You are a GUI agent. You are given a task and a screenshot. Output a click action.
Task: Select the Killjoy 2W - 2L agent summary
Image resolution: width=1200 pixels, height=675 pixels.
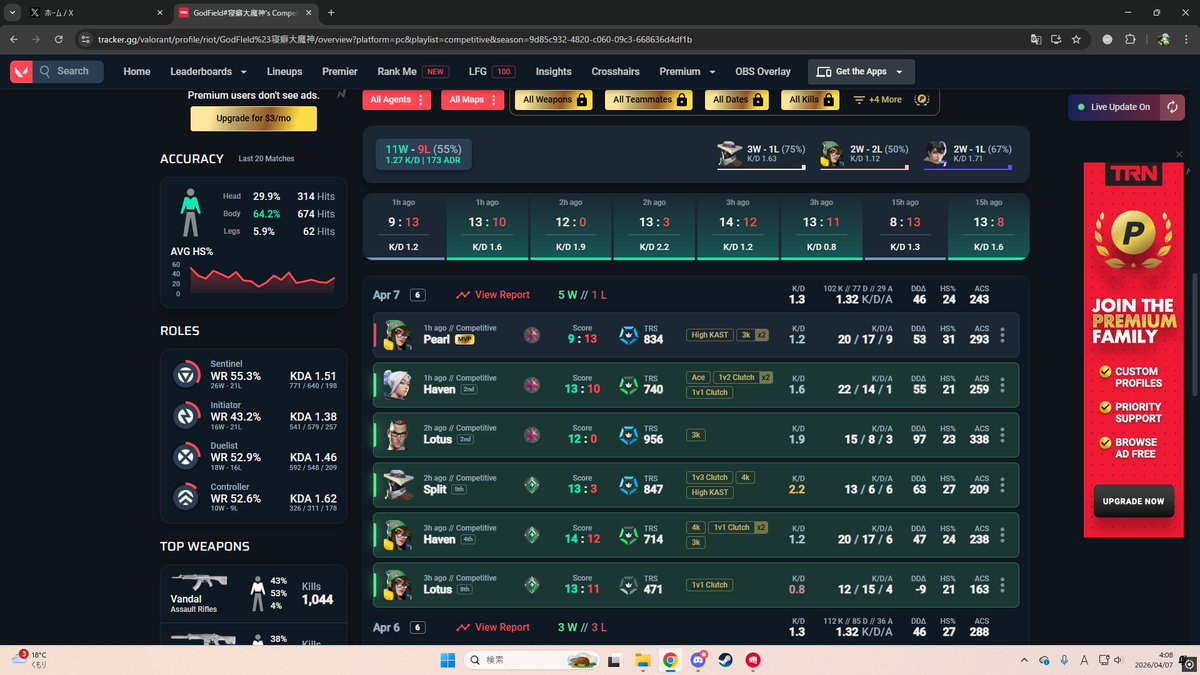click(864, 153)
